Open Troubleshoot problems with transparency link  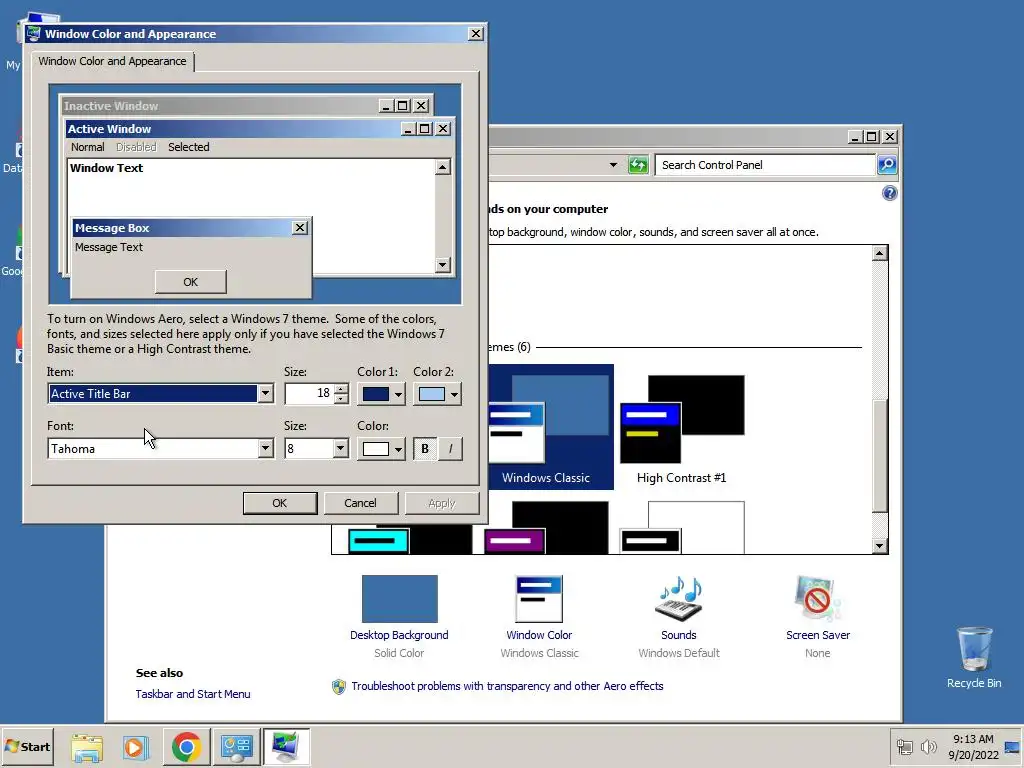[x=507, y=686]
